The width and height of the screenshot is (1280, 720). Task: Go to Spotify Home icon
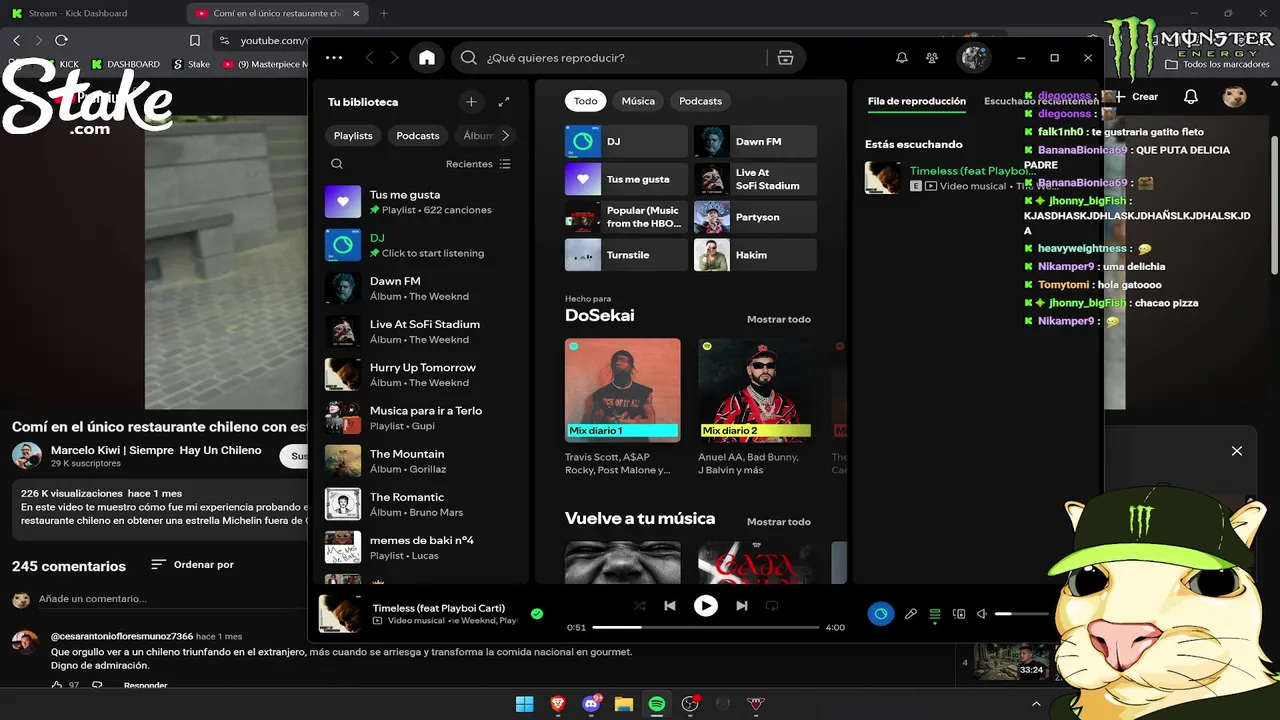coord(427,58)
